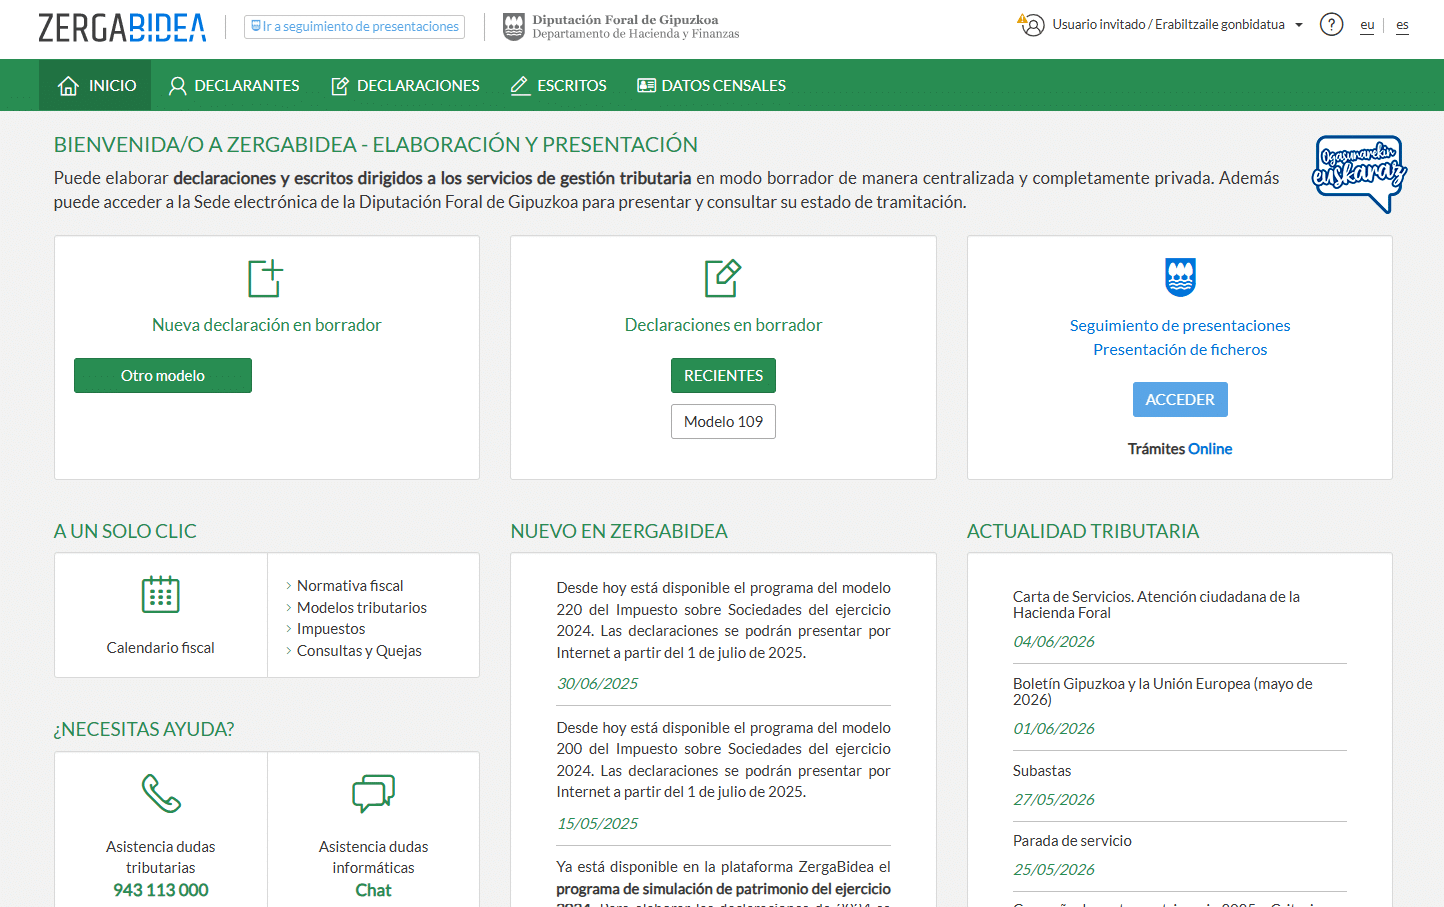Click the Asistencia dudas tributarias label
Screen dimensions: 1444x907
[161, 857]
